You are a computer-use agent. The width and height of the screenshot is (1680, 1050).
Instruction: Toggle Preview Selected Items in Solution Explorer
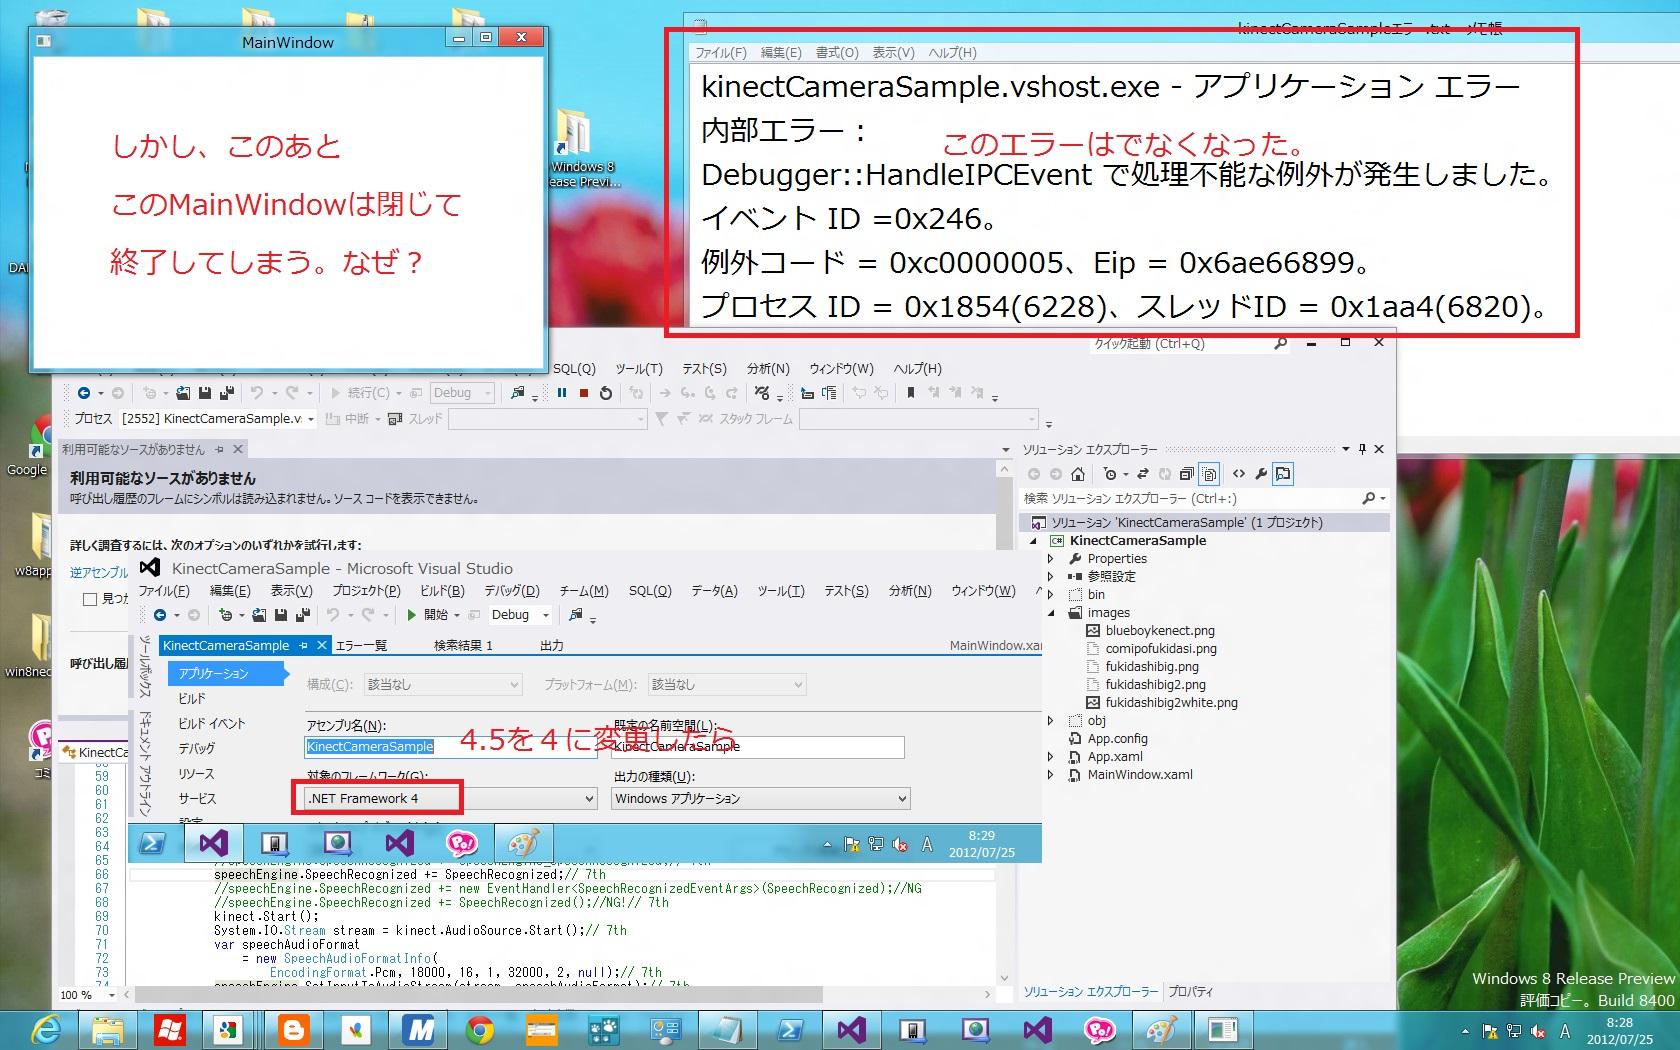[1284, 474]
